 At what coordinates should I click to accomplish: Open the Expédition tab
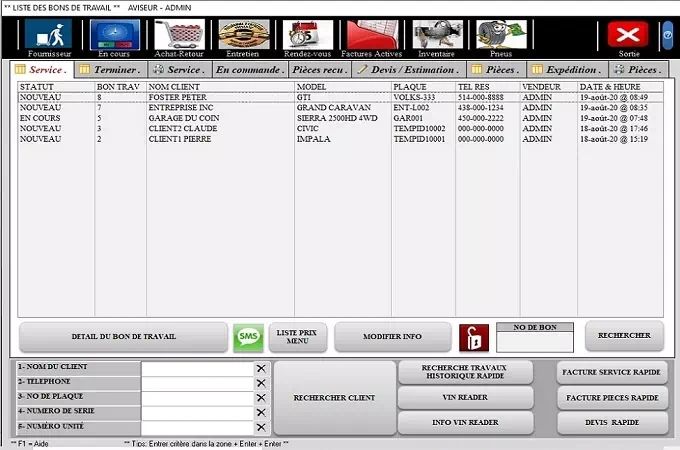click(567, 70)
